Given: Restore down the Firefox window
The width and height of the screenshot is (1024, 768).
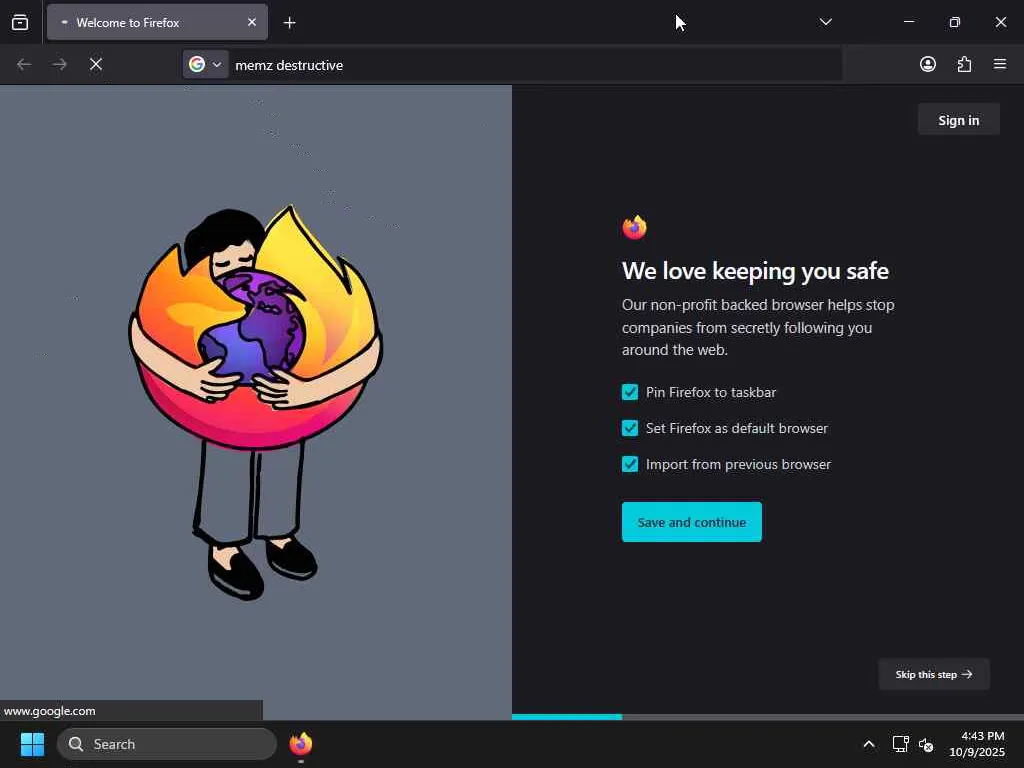Looking at the screenshot, I should coord(954,22).
